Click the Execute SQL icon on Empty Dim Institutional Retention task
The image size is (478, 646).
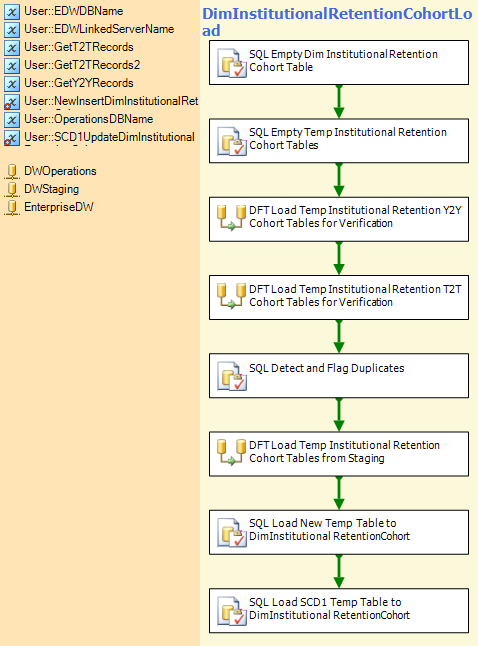click(232, 63)
